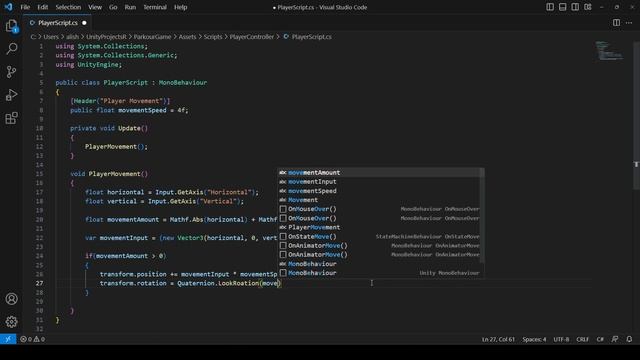640x360 pixels.
Task: Open Run and Debug view
Action: point(11,95)
